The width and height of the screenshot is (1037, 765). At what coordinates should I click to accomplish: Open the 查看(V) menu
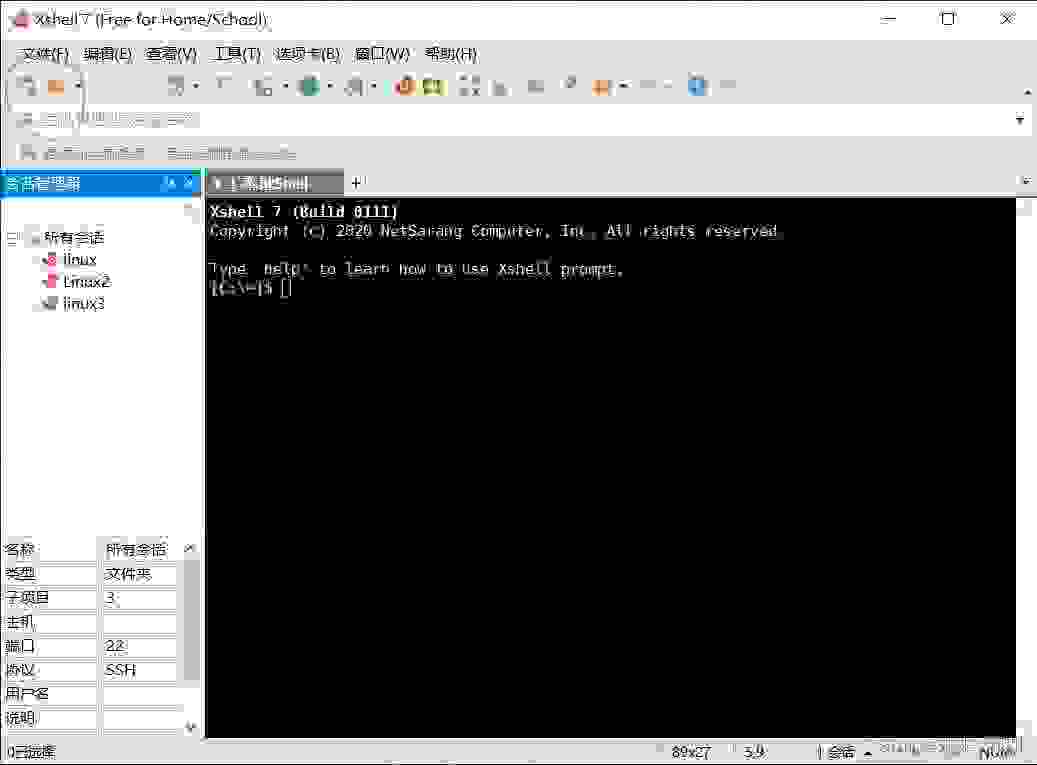coord(171,54)
